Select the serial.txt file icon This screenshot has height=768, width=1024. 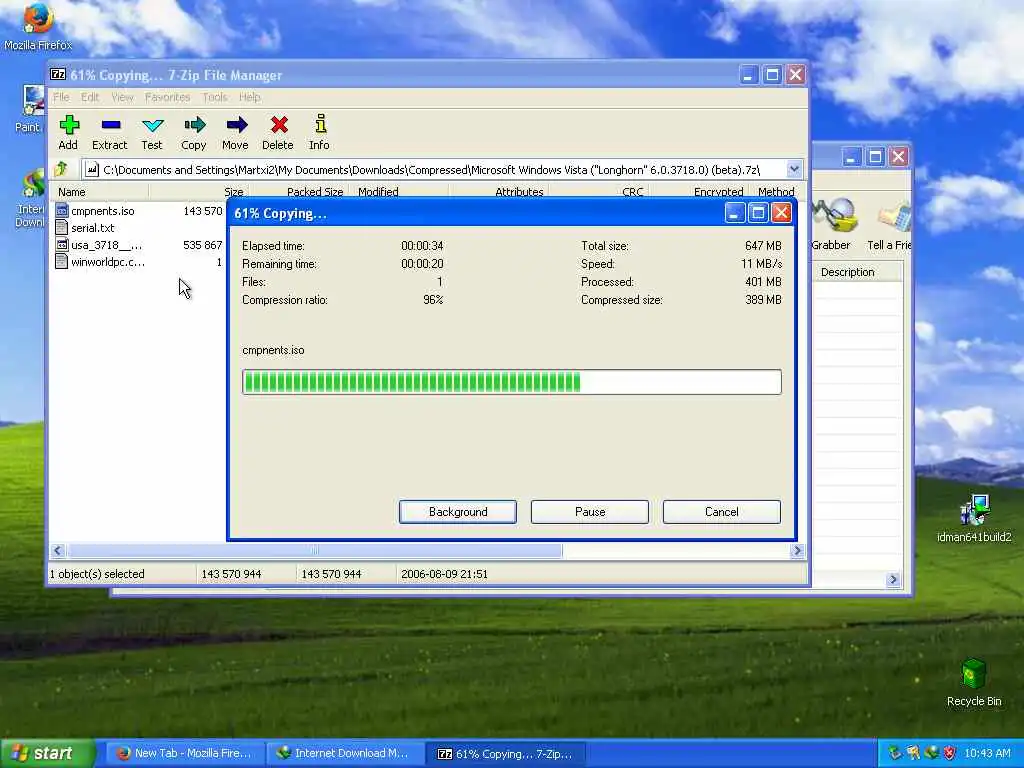[62, 227]
